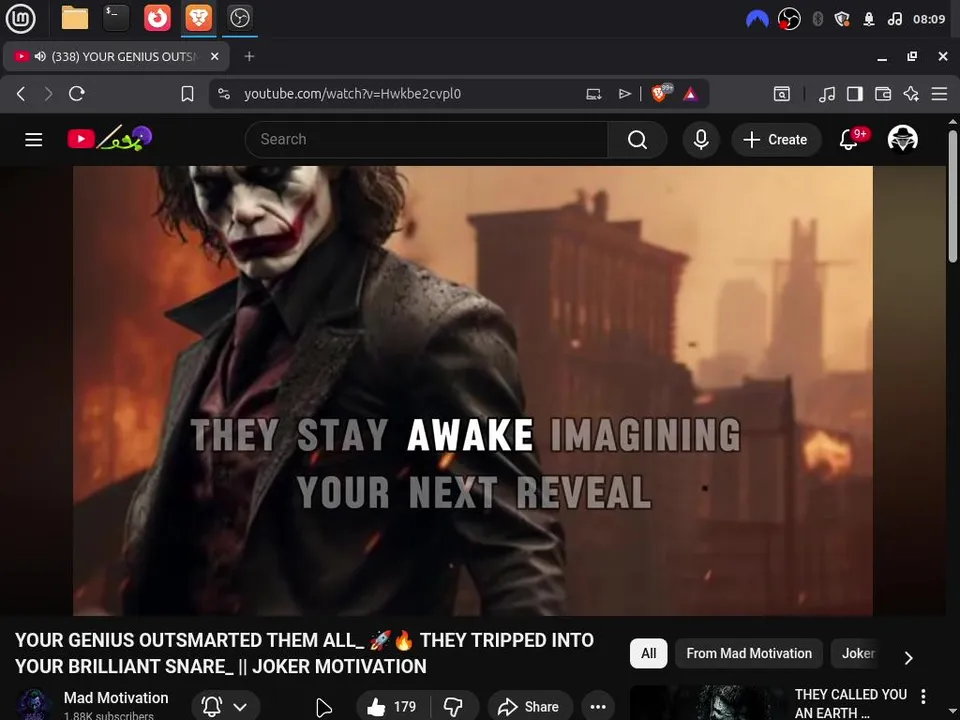Switch to the Brave browser panel icon
The height and width of the screenshot is (720, 960).
[198, 18]
